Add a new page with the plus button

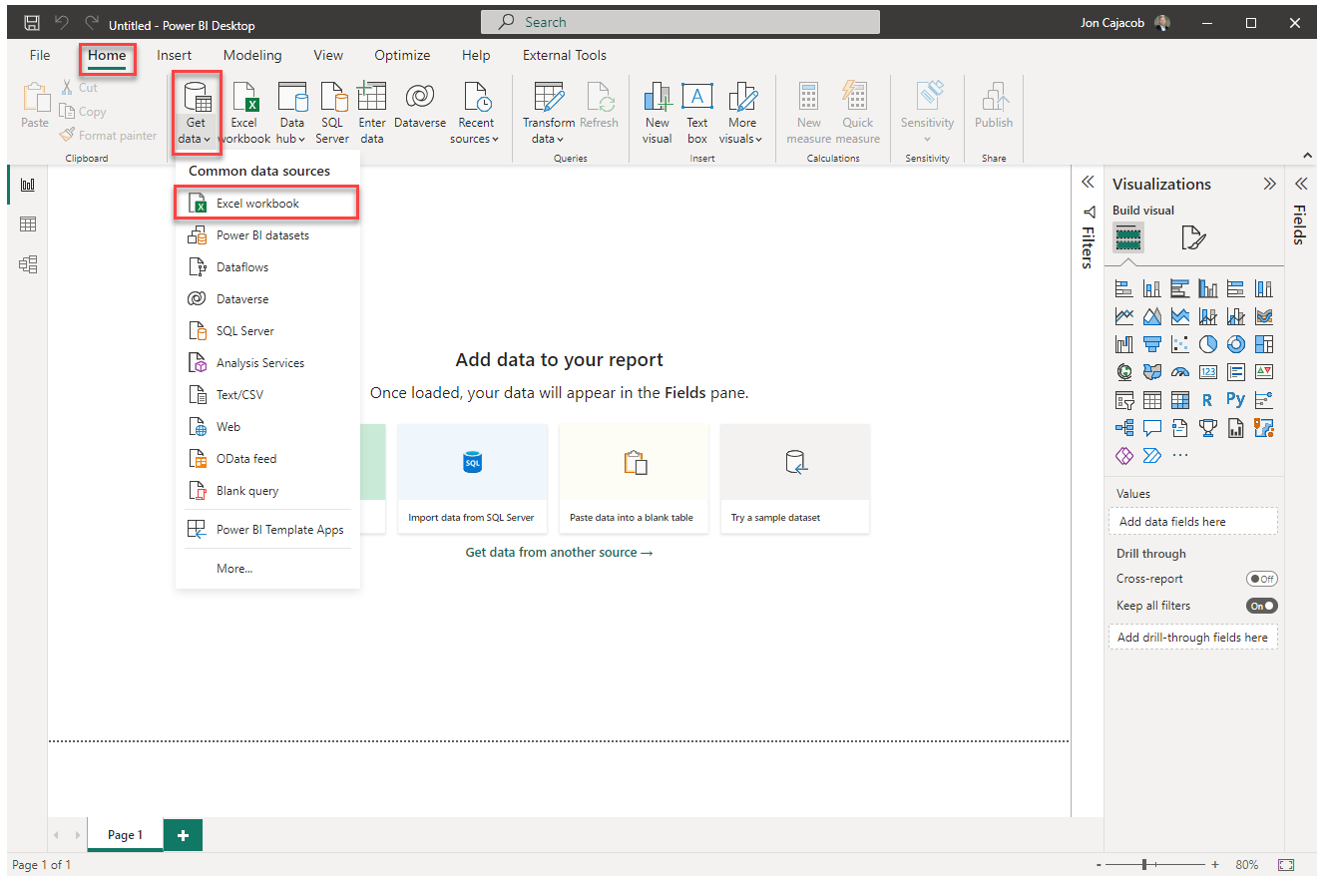click(183, 835)
